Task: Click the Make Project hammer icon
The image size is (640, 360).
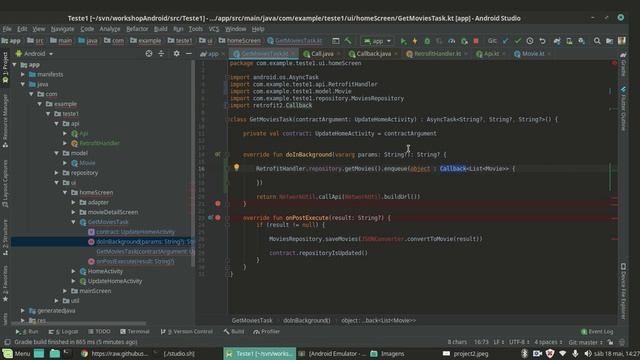Action: point(348,41)
